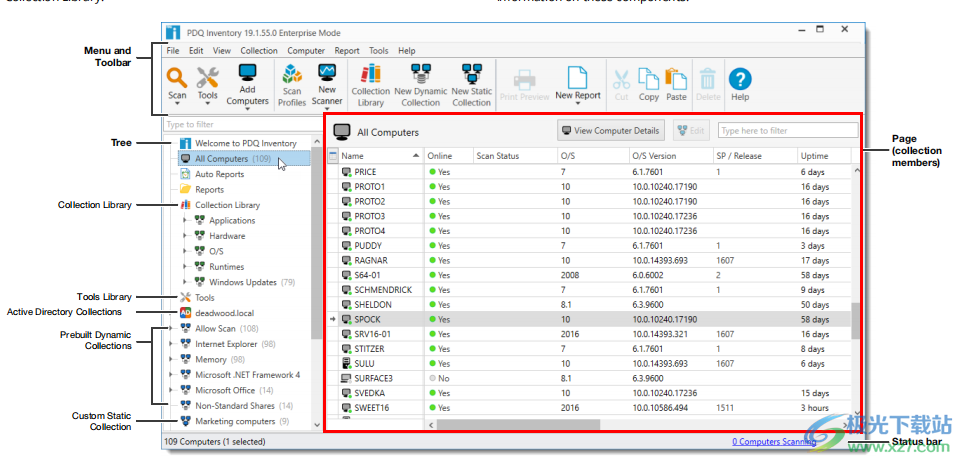
Task: Click the Type here to filter field
Action: click(788, 131)
